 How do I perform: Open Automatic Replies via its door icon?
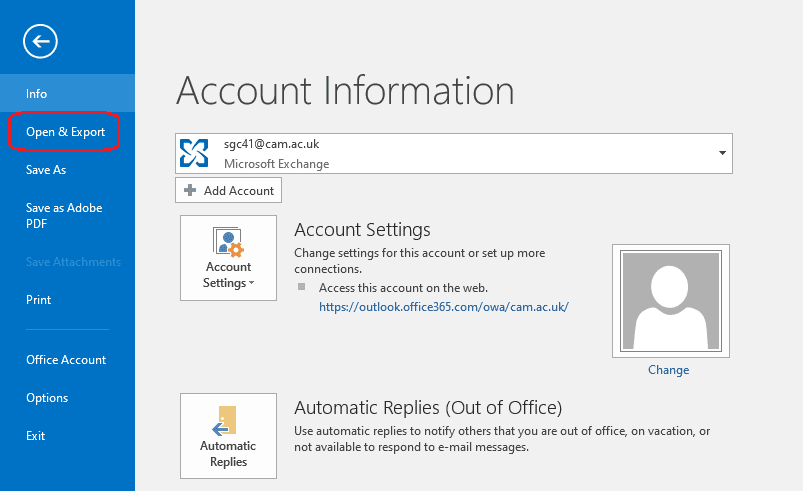coord(228,420)
